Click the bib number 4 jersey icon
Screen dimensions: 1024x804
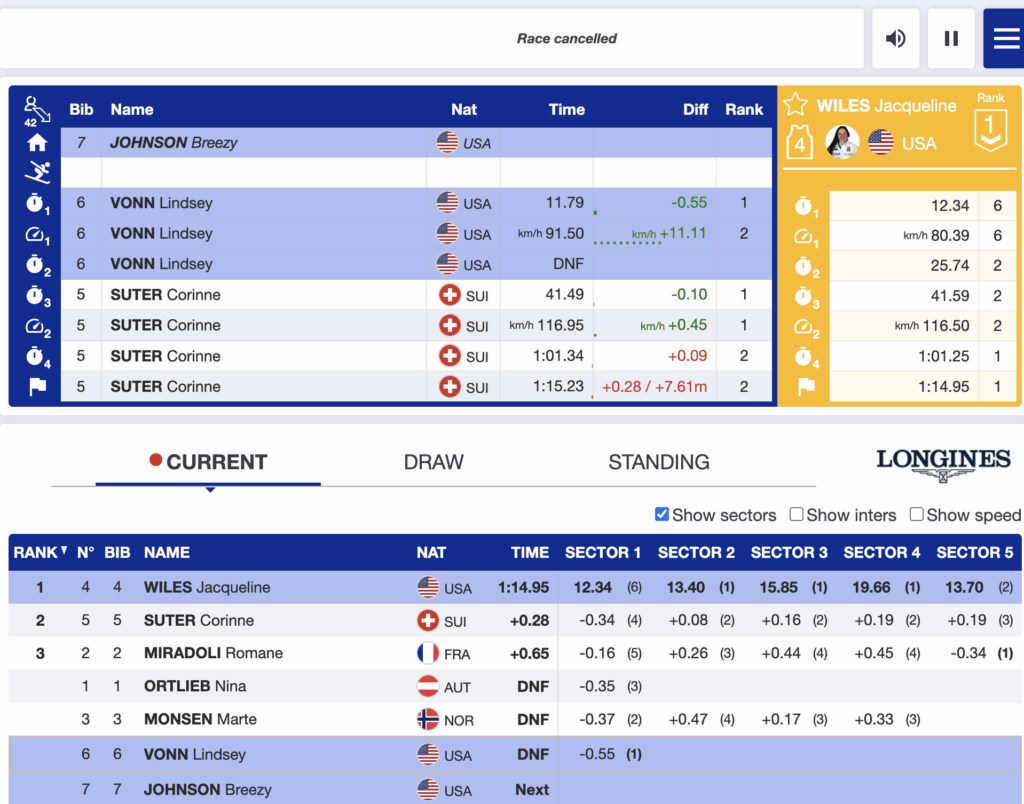(x=799, y=143)
